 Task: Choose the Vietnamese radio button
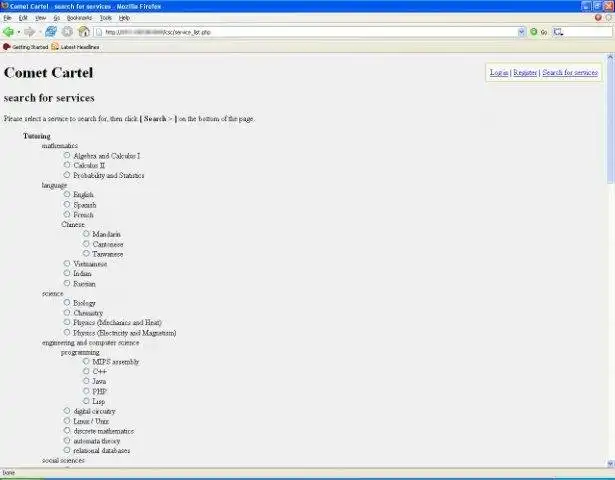(67, 264)
